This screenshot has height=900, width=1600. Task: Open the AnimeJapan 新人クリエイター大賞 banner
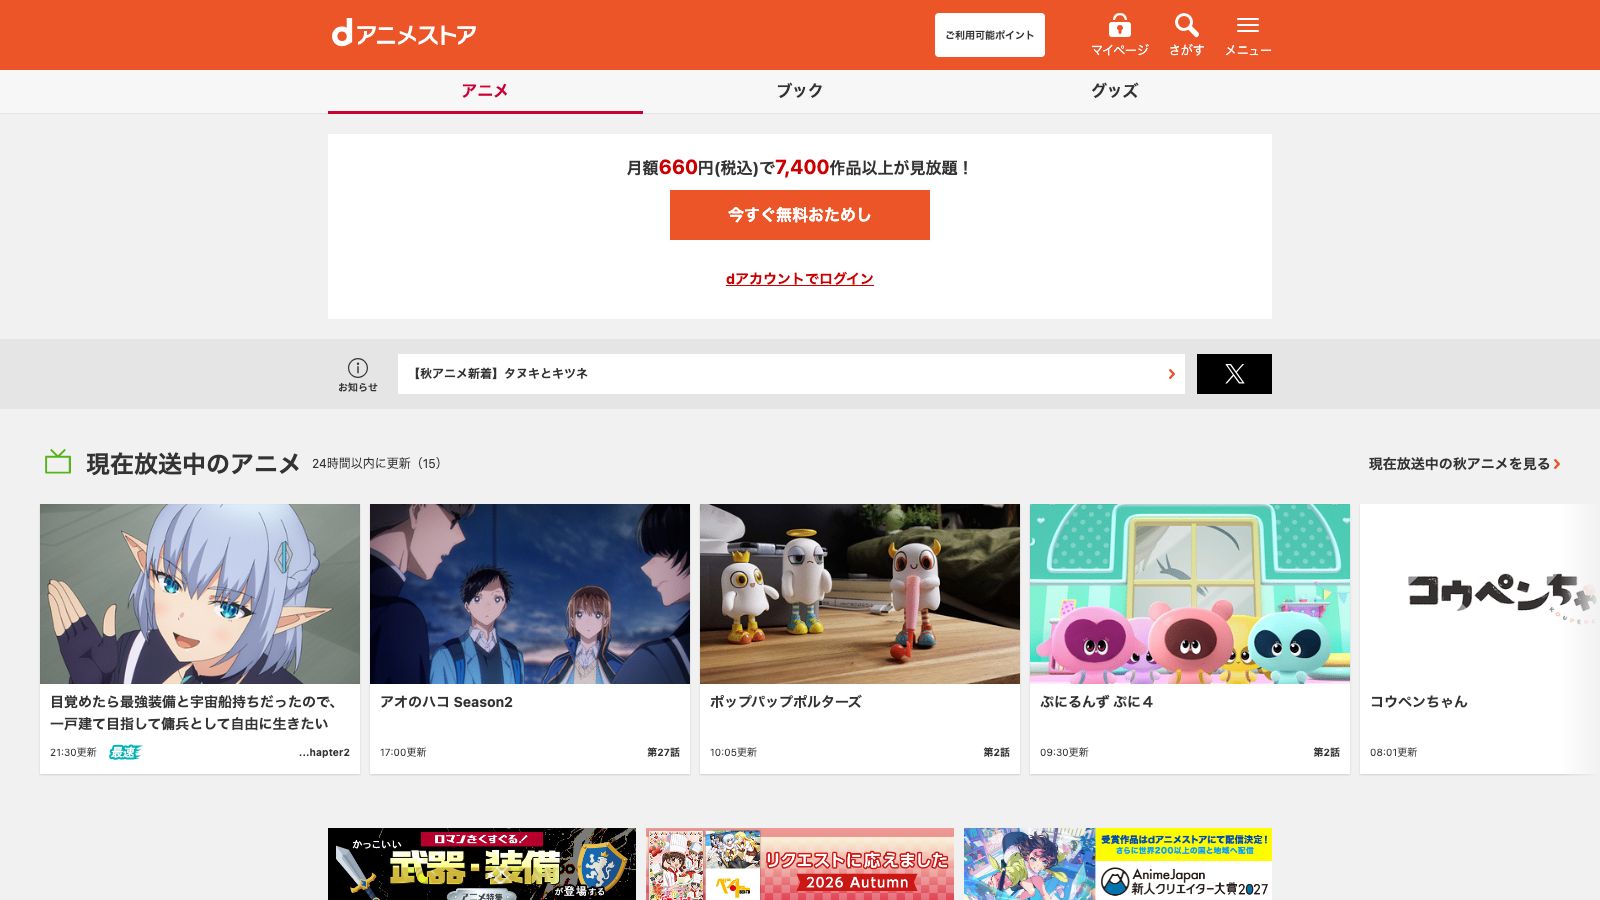[x=1118, y=864]
